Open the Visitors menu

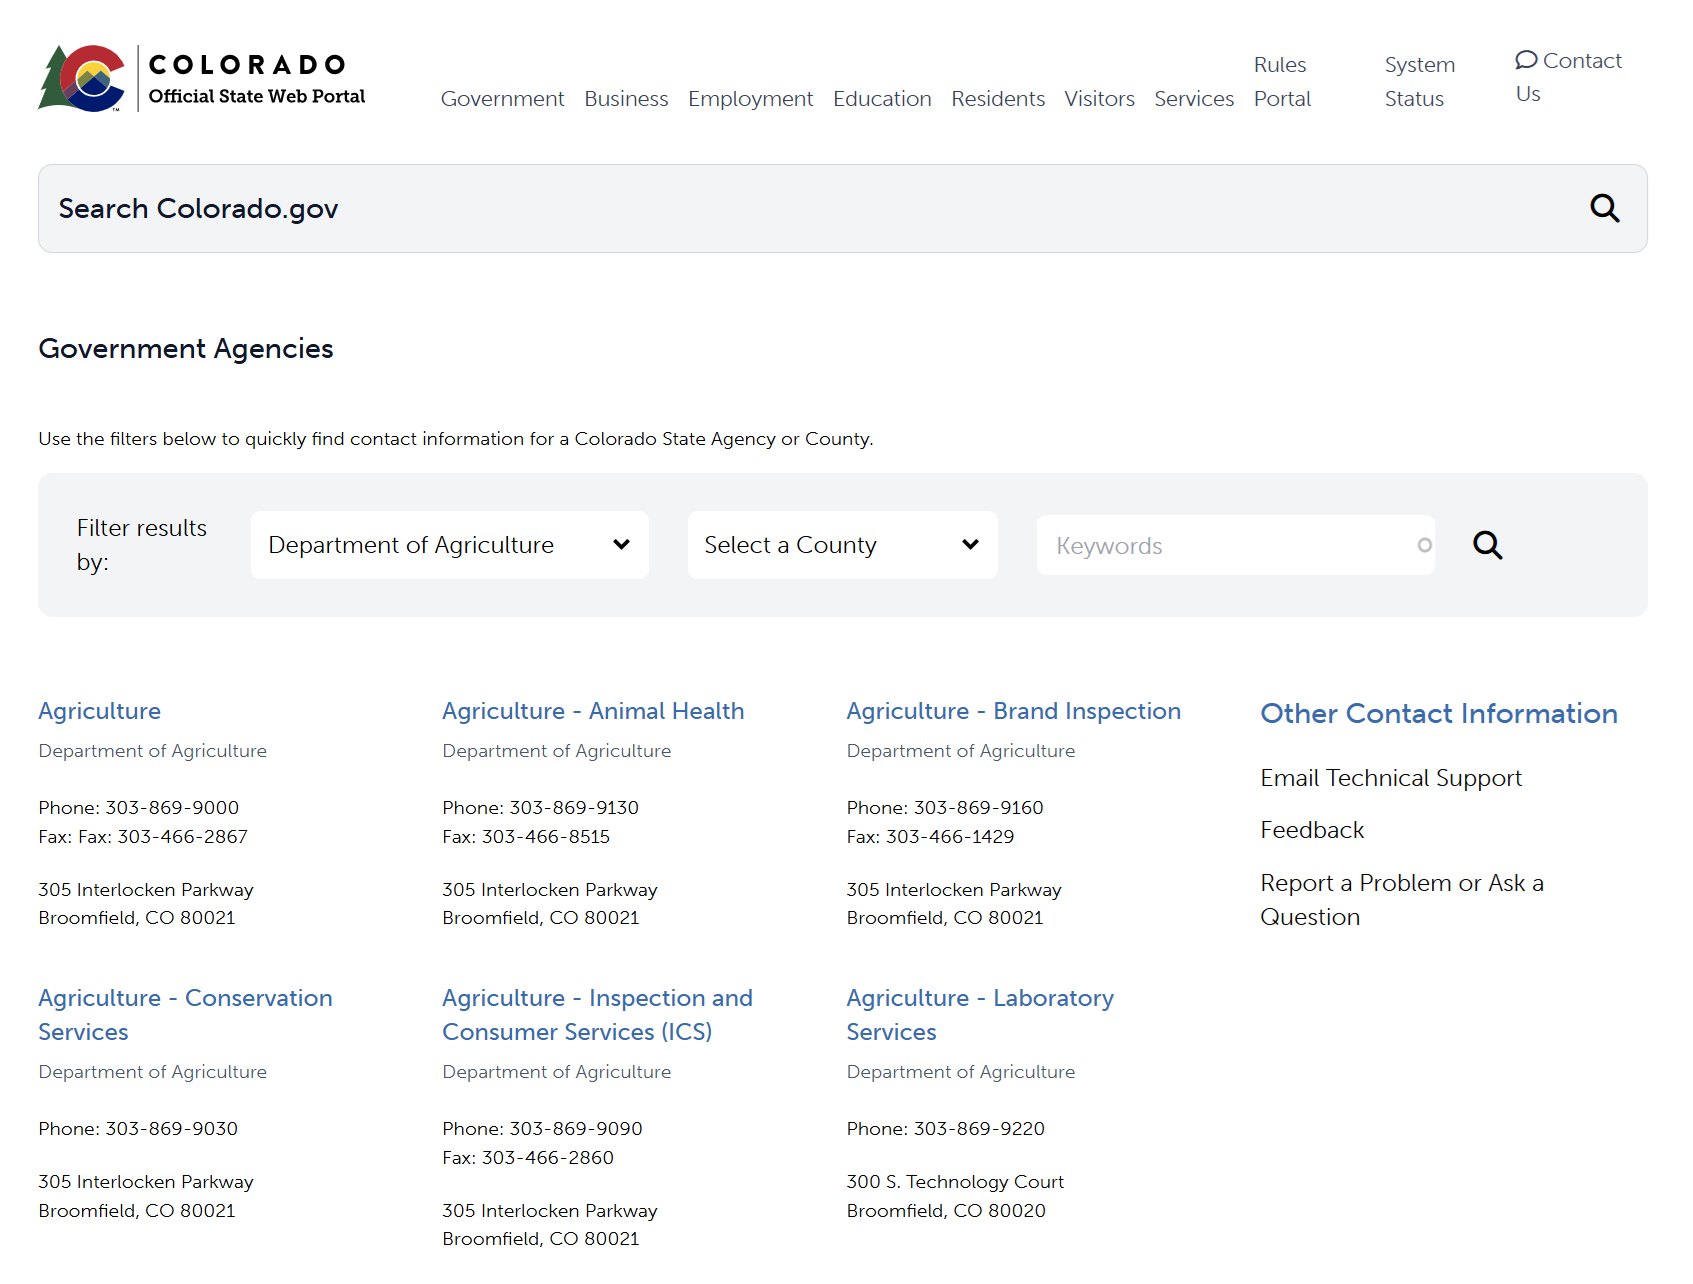(x=1099, y=99)
